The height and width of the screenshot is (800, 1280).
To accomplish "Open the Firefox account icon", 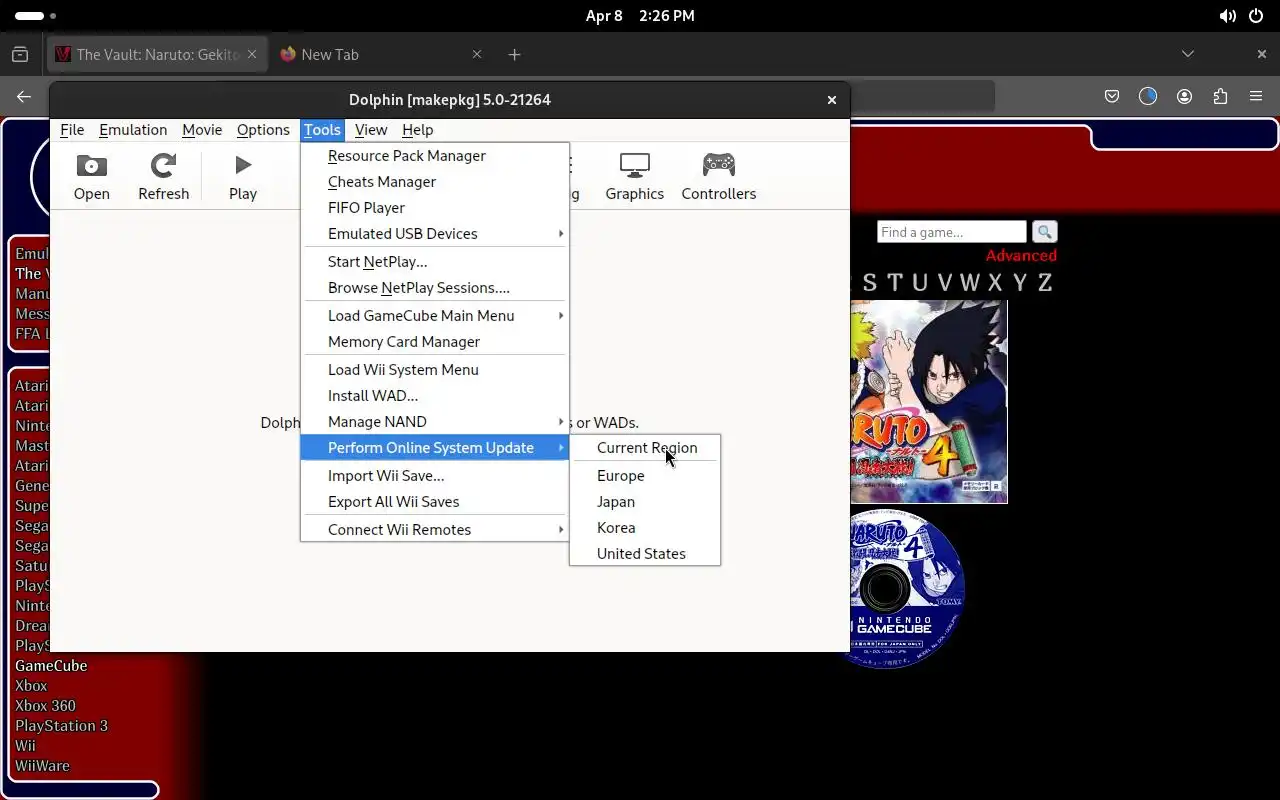I will (1184, 96).
